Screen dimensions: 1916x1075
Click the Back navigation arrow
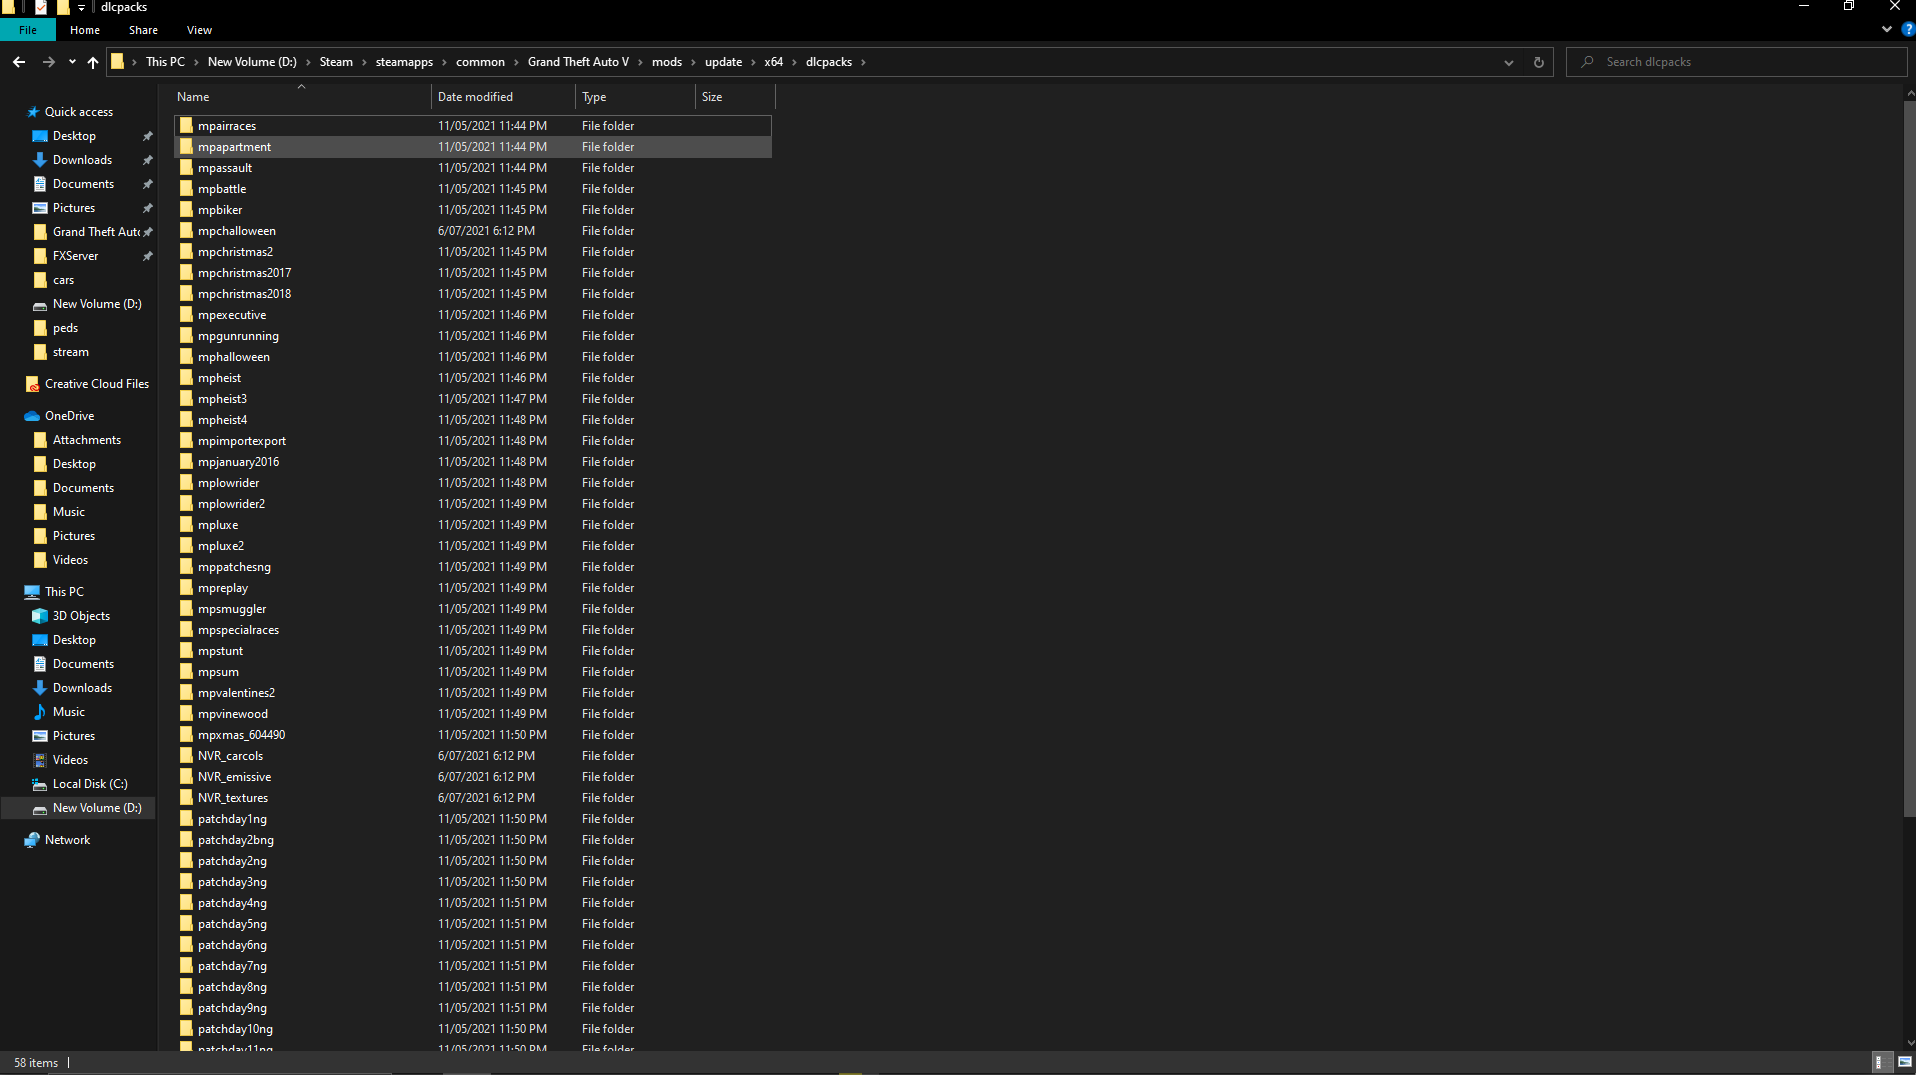[19, 62]
